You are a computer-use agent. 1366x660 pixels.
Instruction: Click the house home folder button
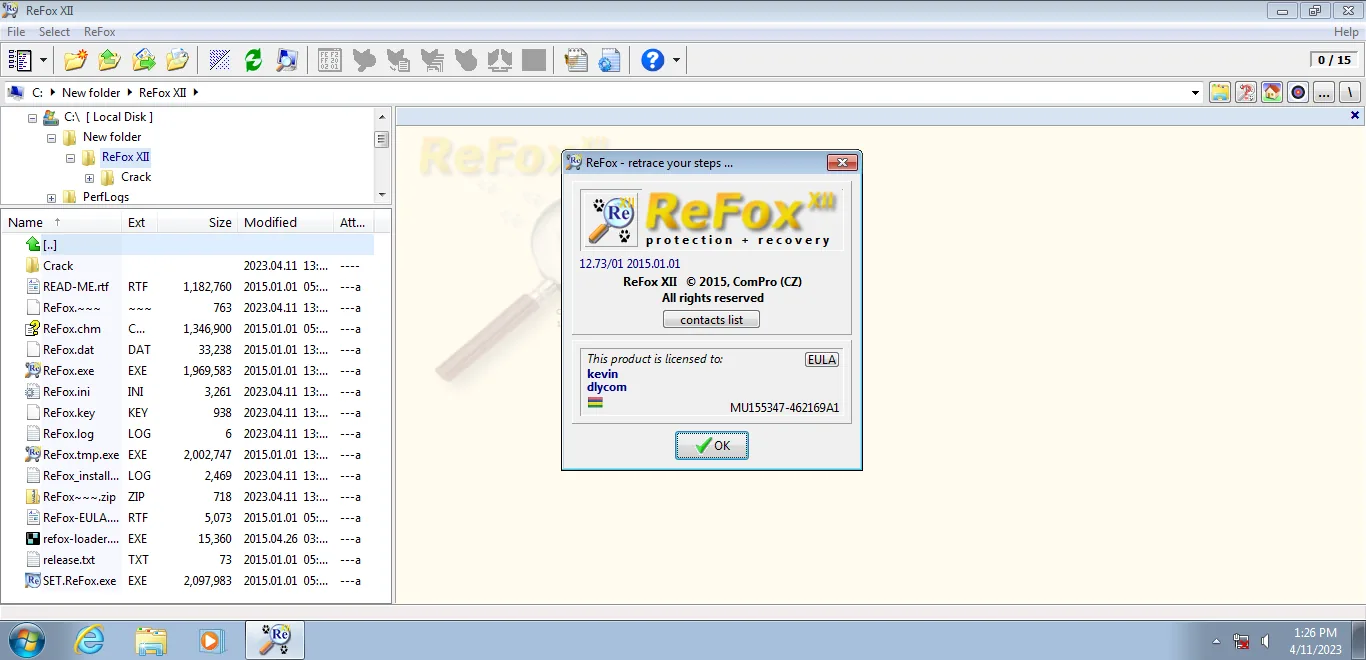tap(1272, 92)
